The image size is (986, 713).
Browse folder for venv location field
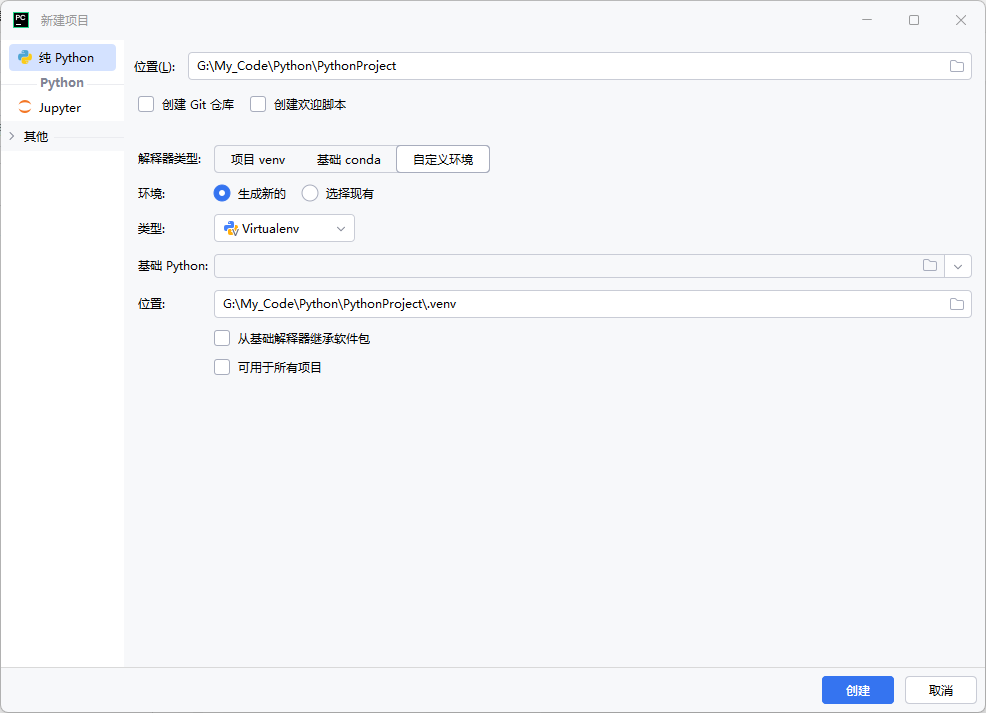(956, 304)
